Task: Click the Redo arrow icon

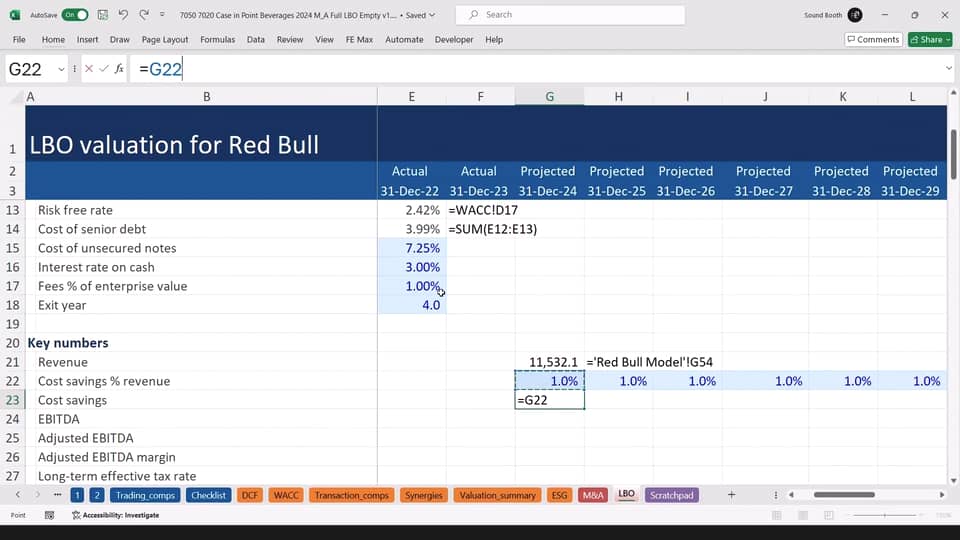Action: [x=144, y=15]
